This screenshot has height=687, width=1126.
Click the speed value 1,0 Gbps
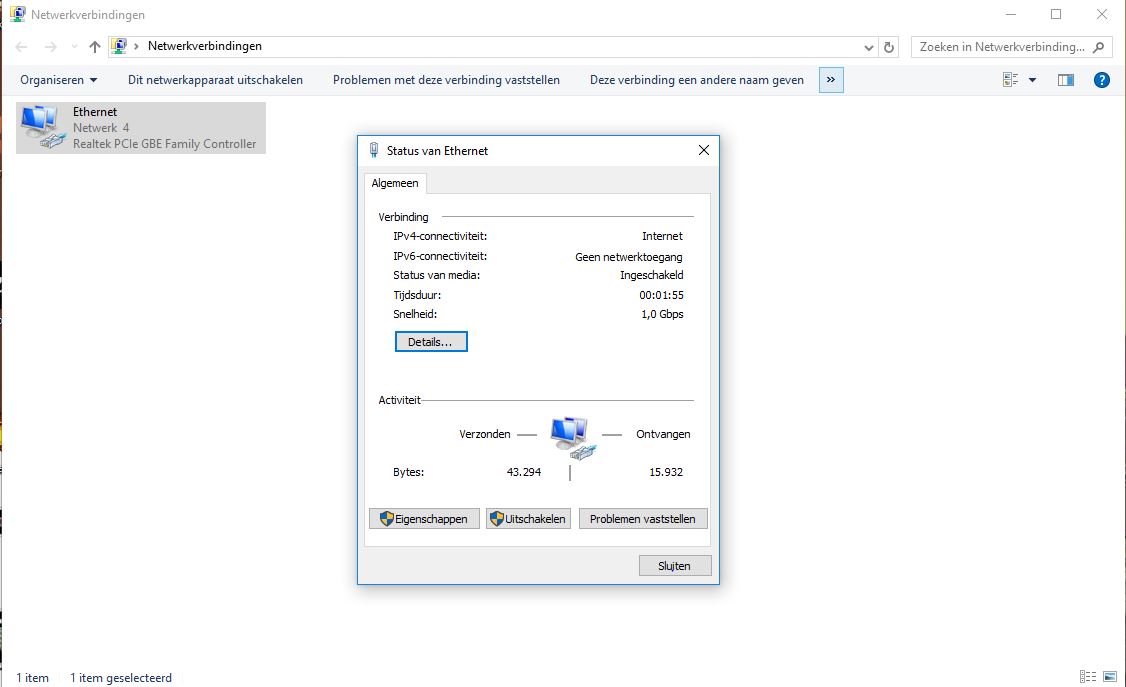point(662,314)
